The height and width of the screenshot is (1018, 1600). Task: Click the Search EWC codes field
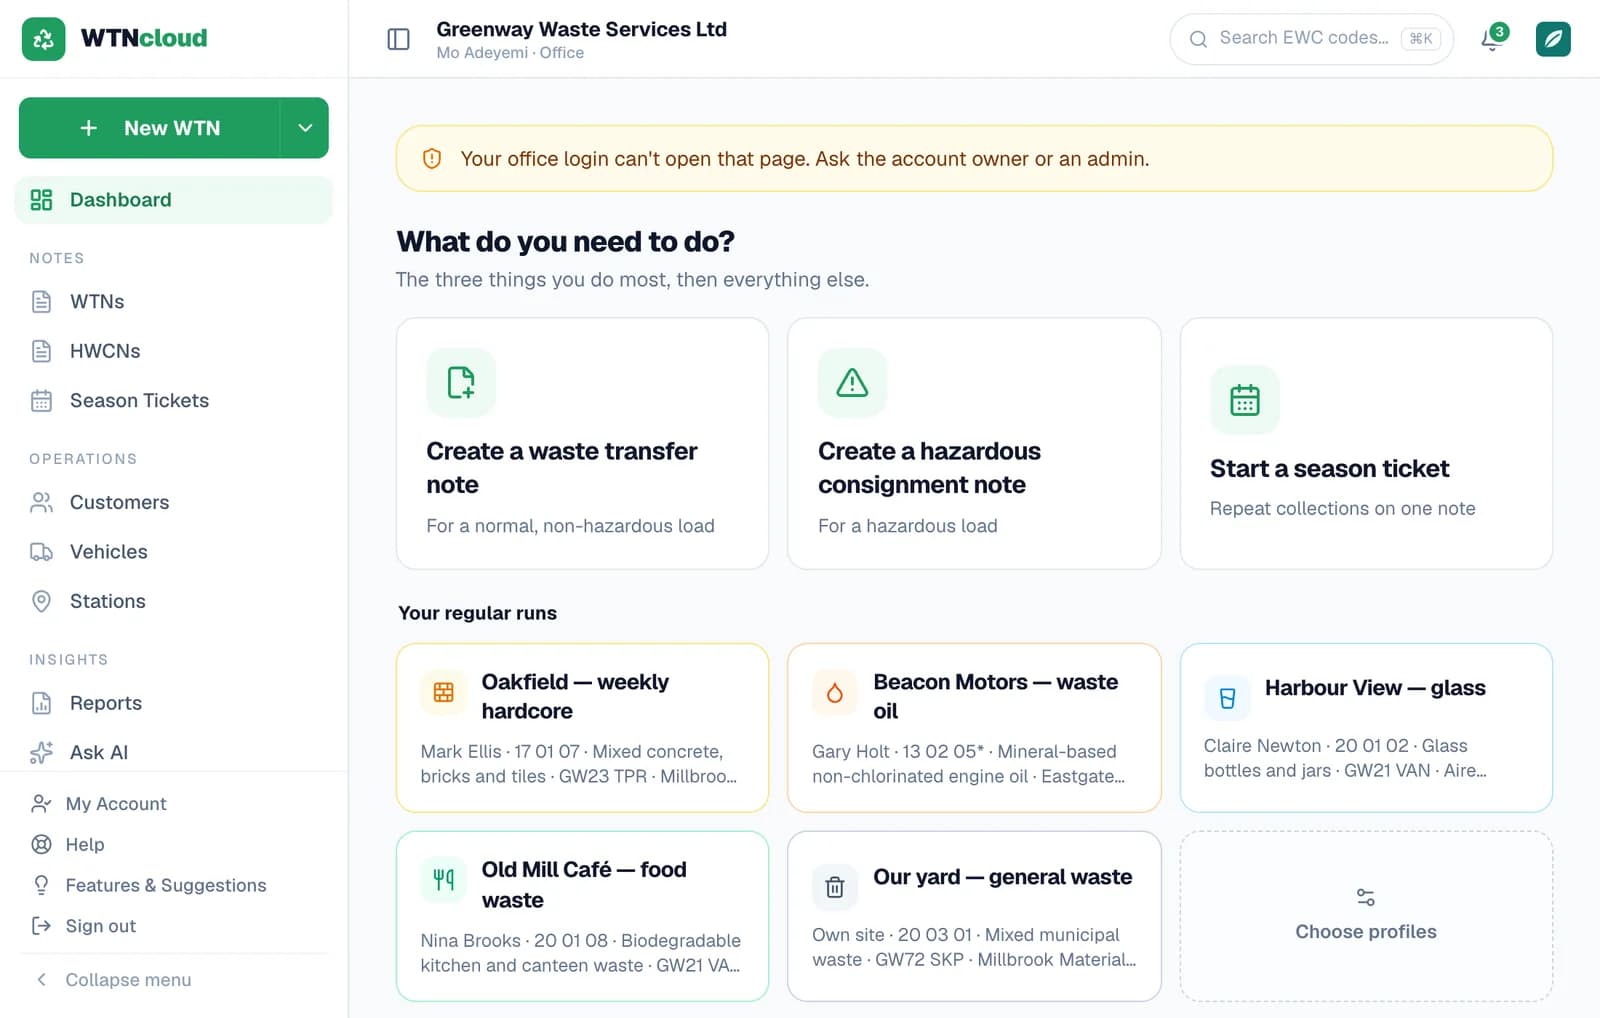coord(1311,39)
